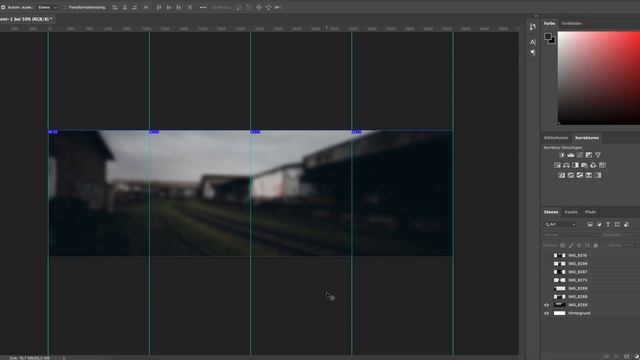Add a Color Lookup adjustment (grid icon)
The width and height of the screenshot is (640, 360).
(x=602, y=165)
